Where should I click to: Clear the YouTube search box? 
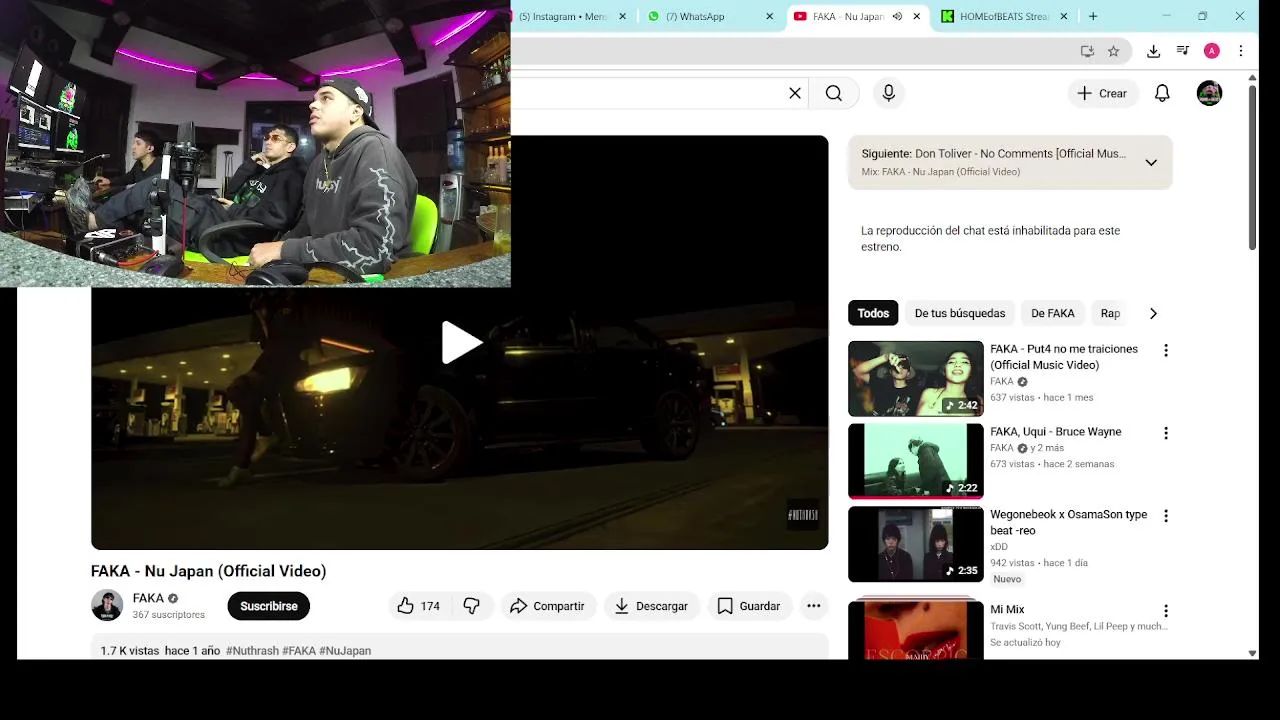click(x=795, y=93)
